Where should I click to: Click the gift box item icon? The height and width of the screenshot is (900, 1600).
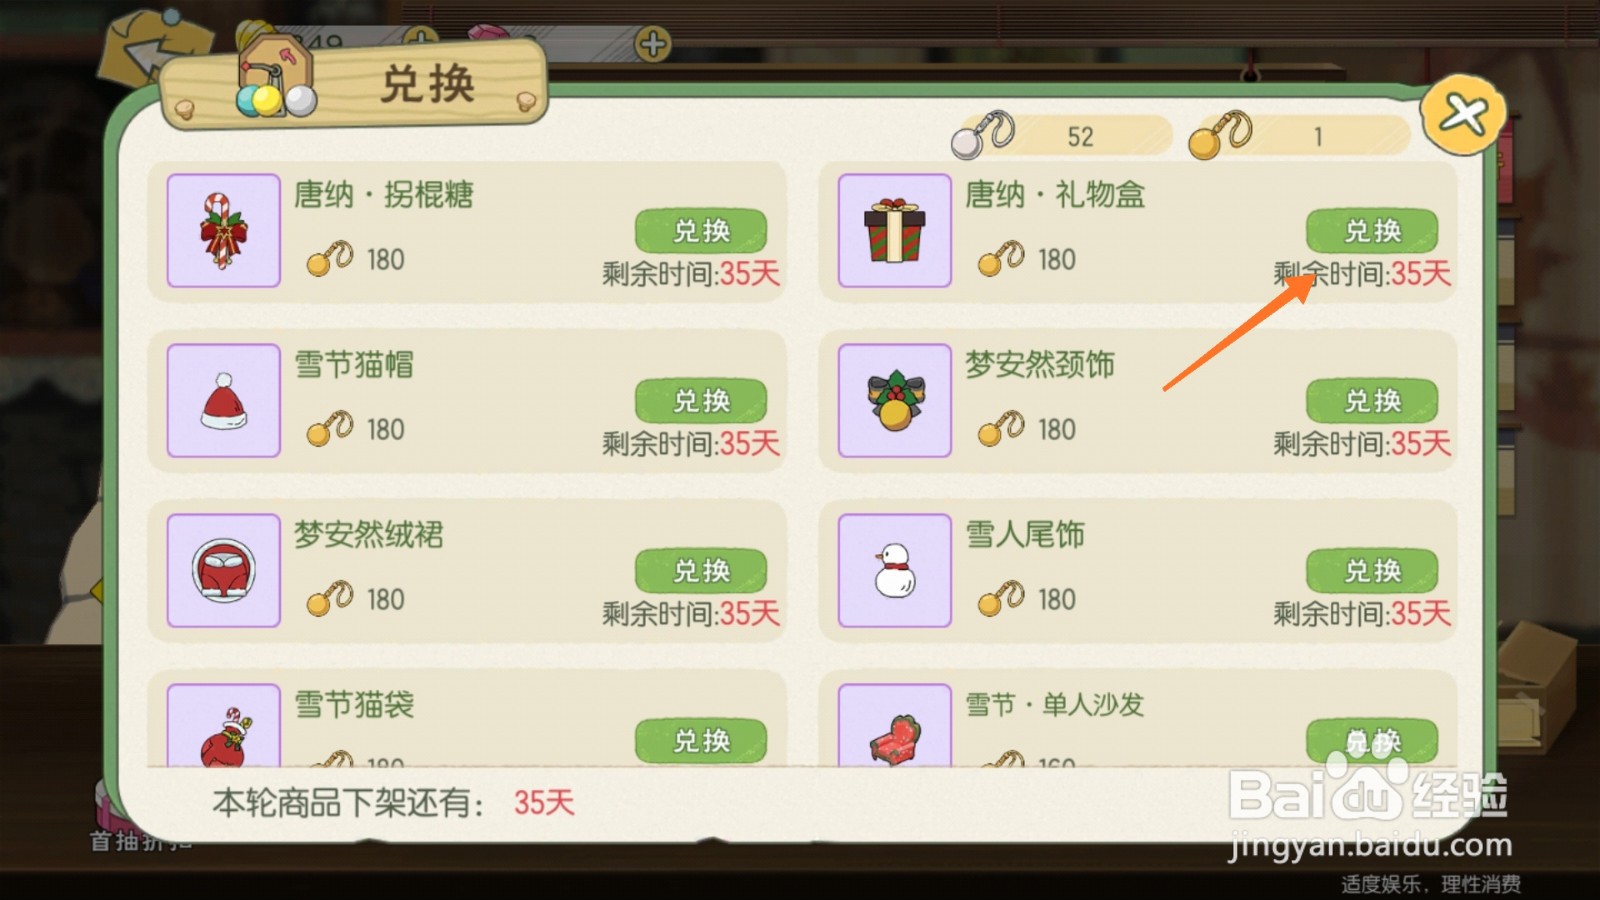[894, 230]
